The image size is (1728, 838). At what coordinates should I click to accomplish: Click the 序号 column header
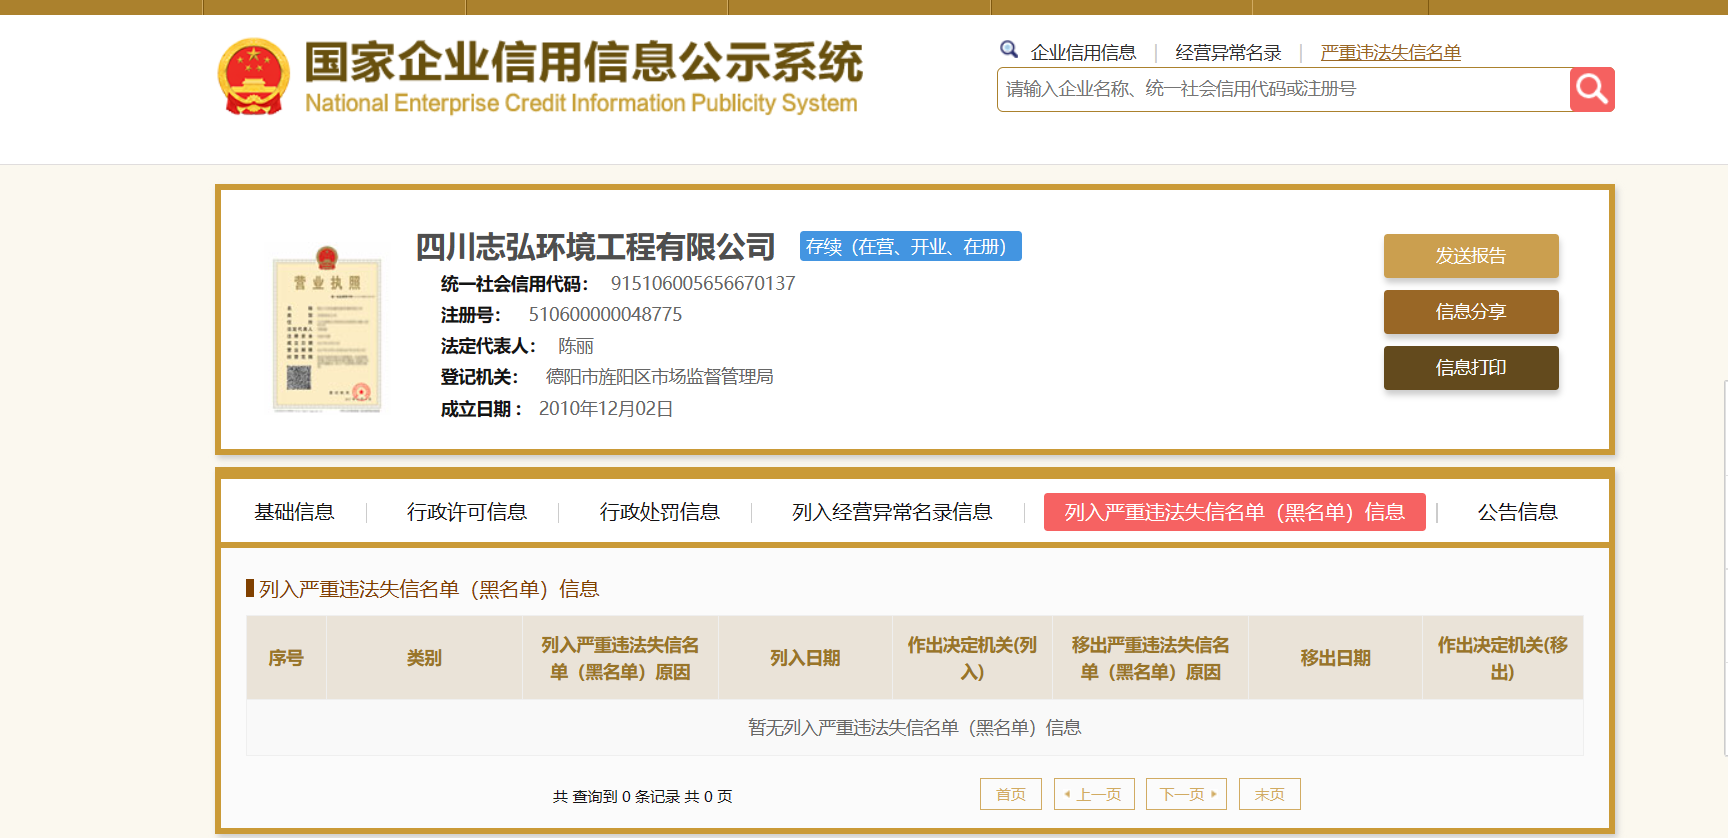click(x=286, y=658)
